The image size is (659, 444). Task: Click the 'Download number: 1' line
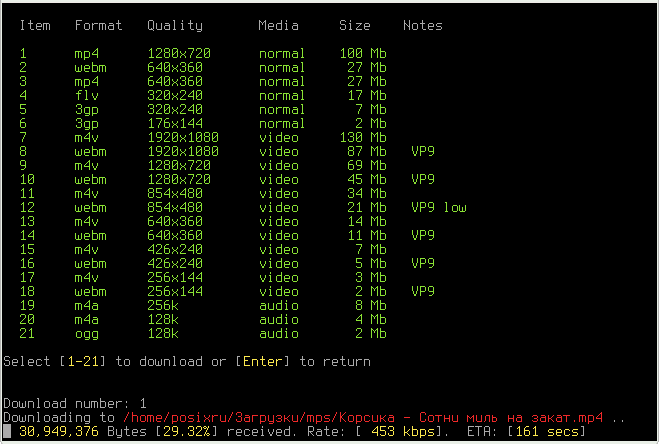coord(75,404)
